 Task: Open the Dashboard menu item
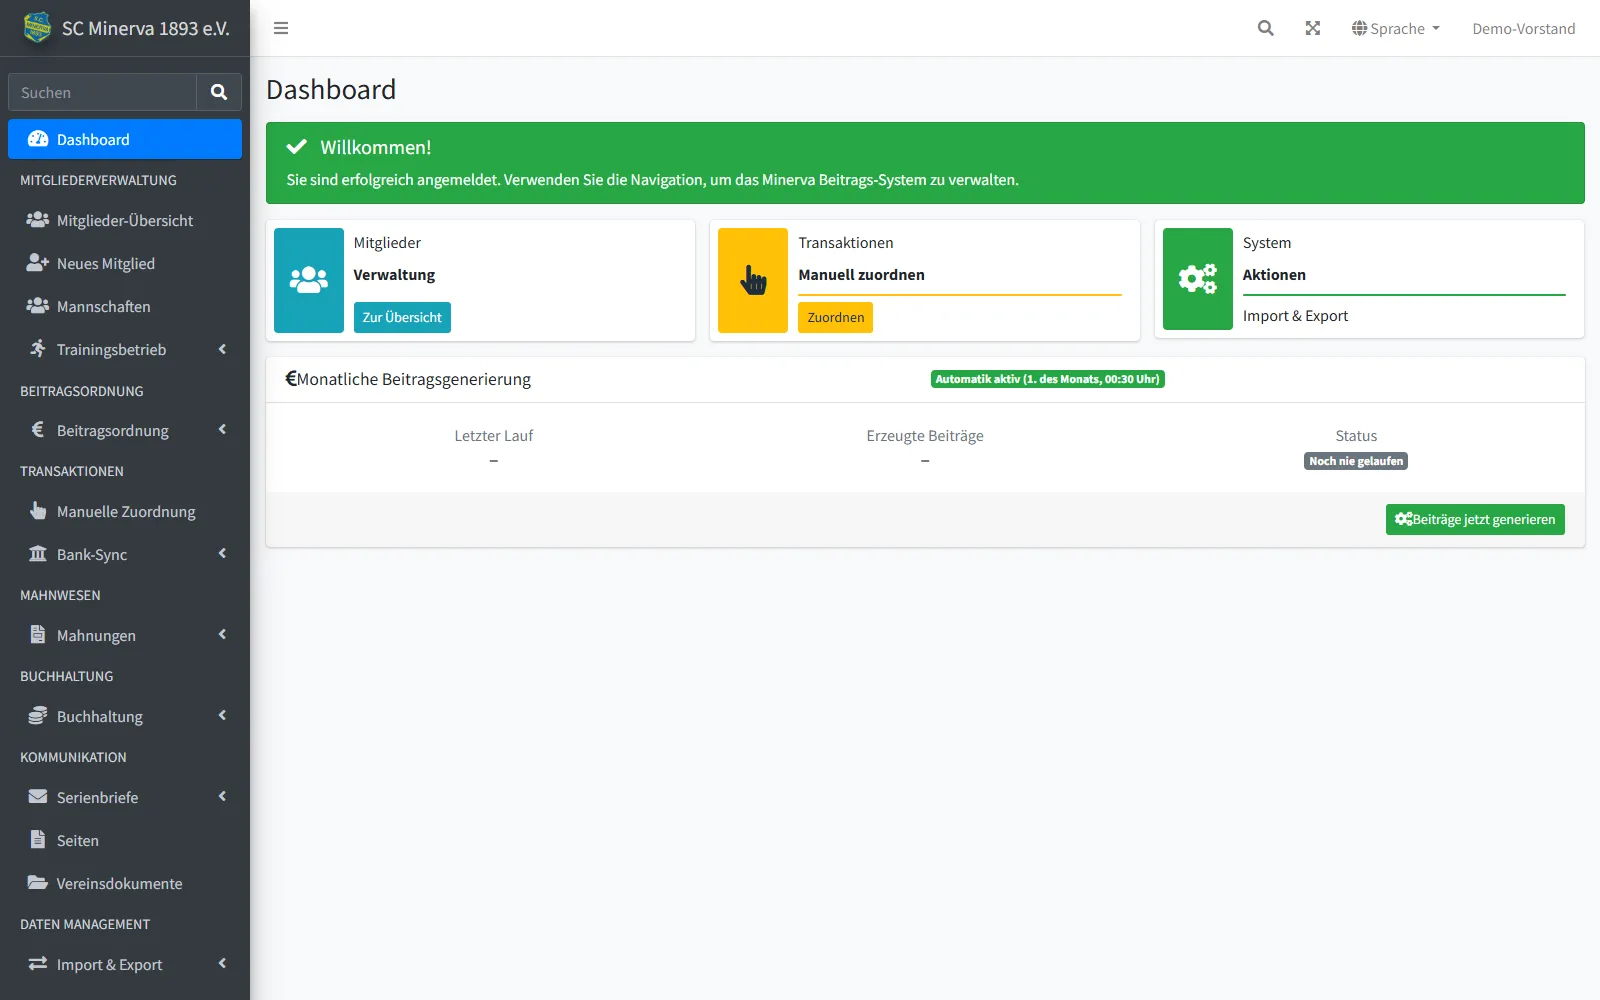coord(125,139)
